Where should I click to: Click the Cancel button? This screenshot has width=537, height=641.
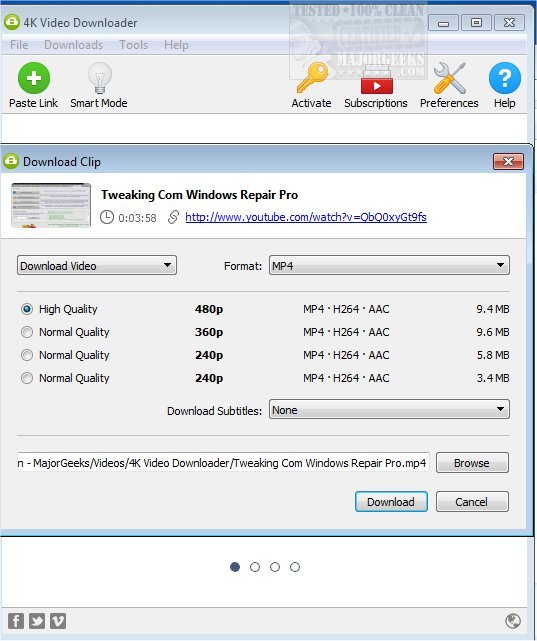pyautogui.click(x=472, y=502)
